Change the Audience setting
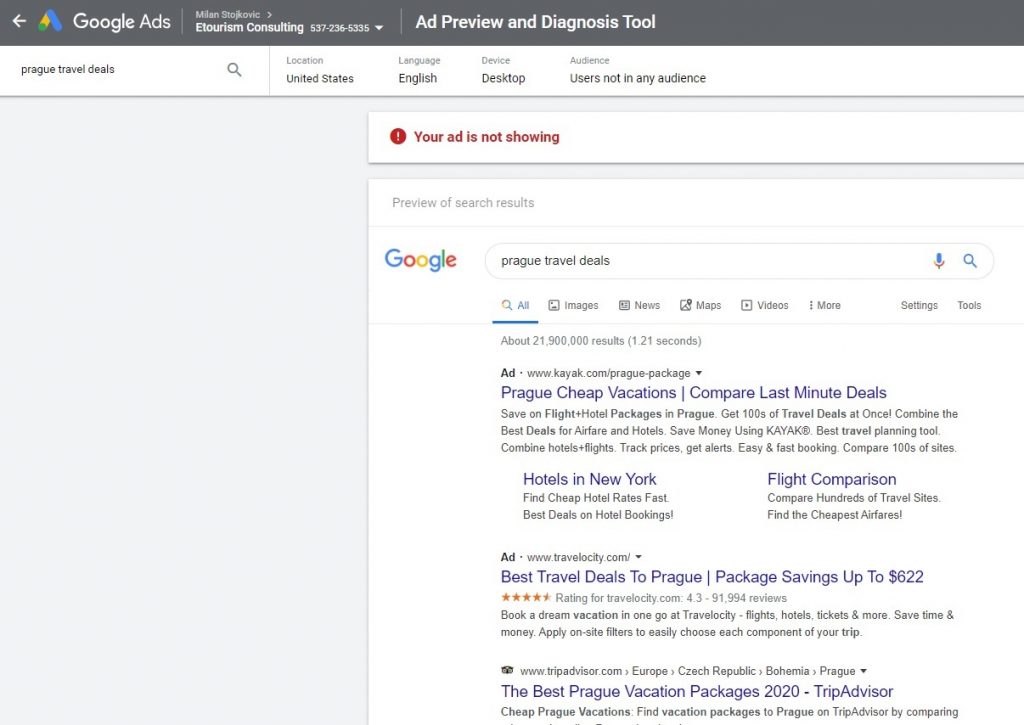Image resolution: width=1024 pixels, height=725 pixels. 637,70
